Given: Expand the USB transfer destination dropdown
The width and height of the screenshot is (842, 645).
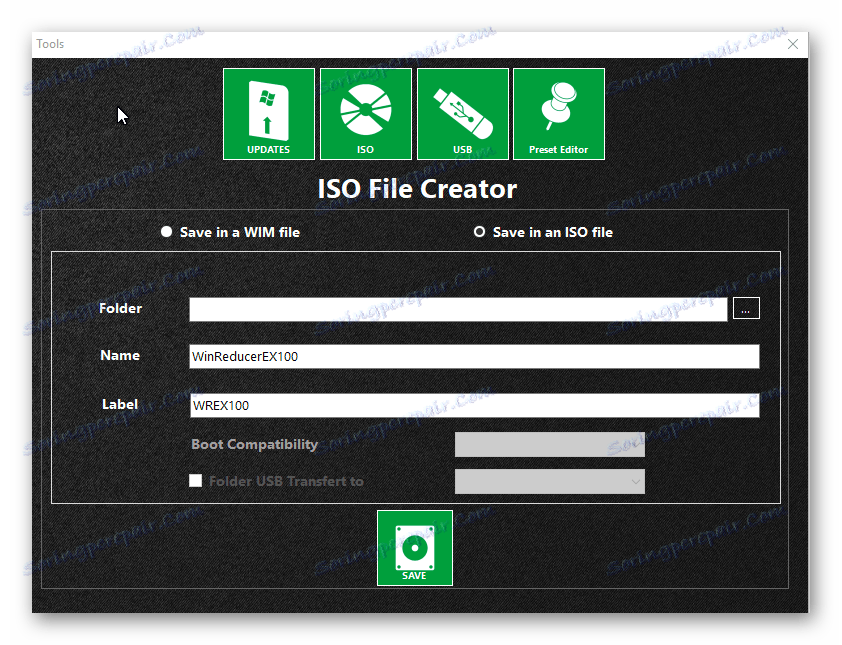Looking at the screenshot, I should pos(549,481).
